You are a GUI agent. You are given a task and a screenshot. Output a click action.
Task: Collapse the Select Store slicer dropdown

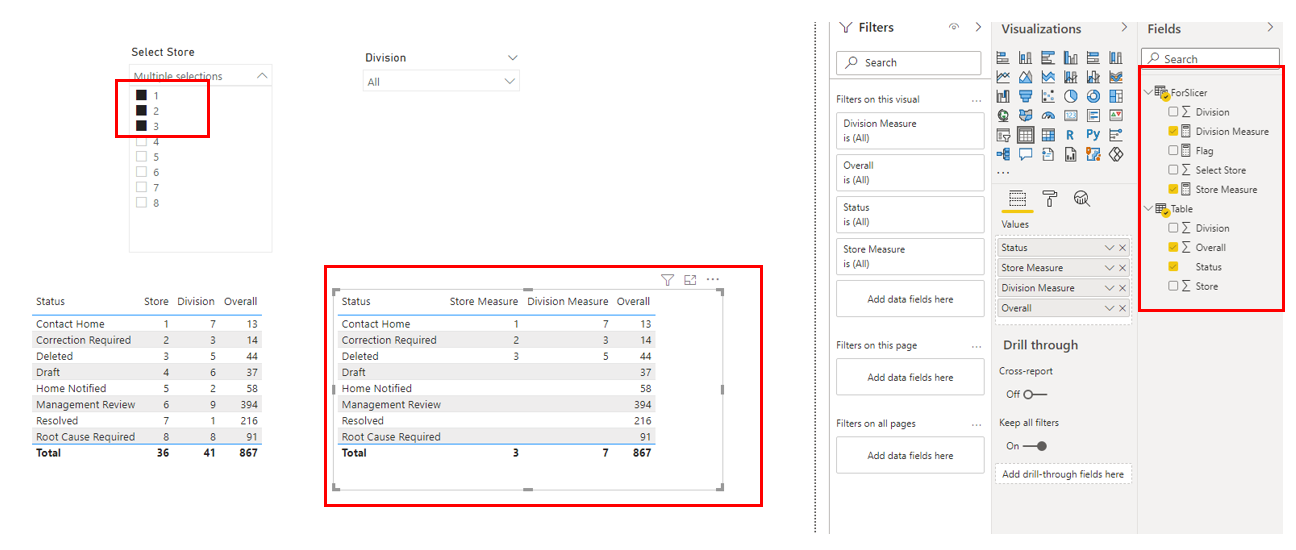point(262,76)
